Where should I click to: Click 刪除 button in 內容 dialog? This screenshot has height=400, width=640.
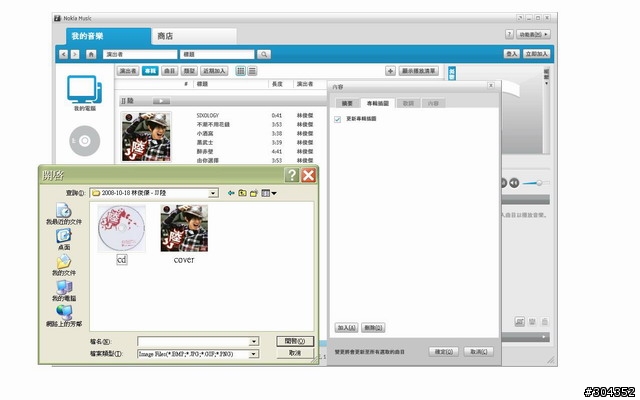pyautogui.click(x=373, y=328)
